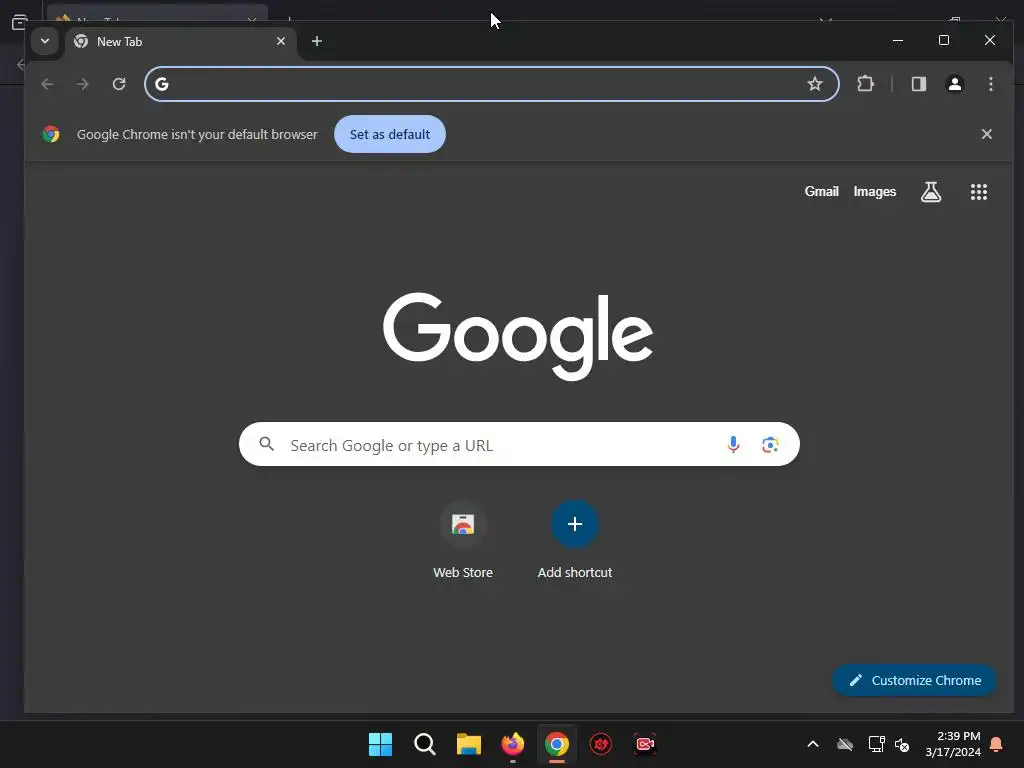1024x768 pixels.
Task: Open the Google apps grid
Action: [x=978, y=191]
